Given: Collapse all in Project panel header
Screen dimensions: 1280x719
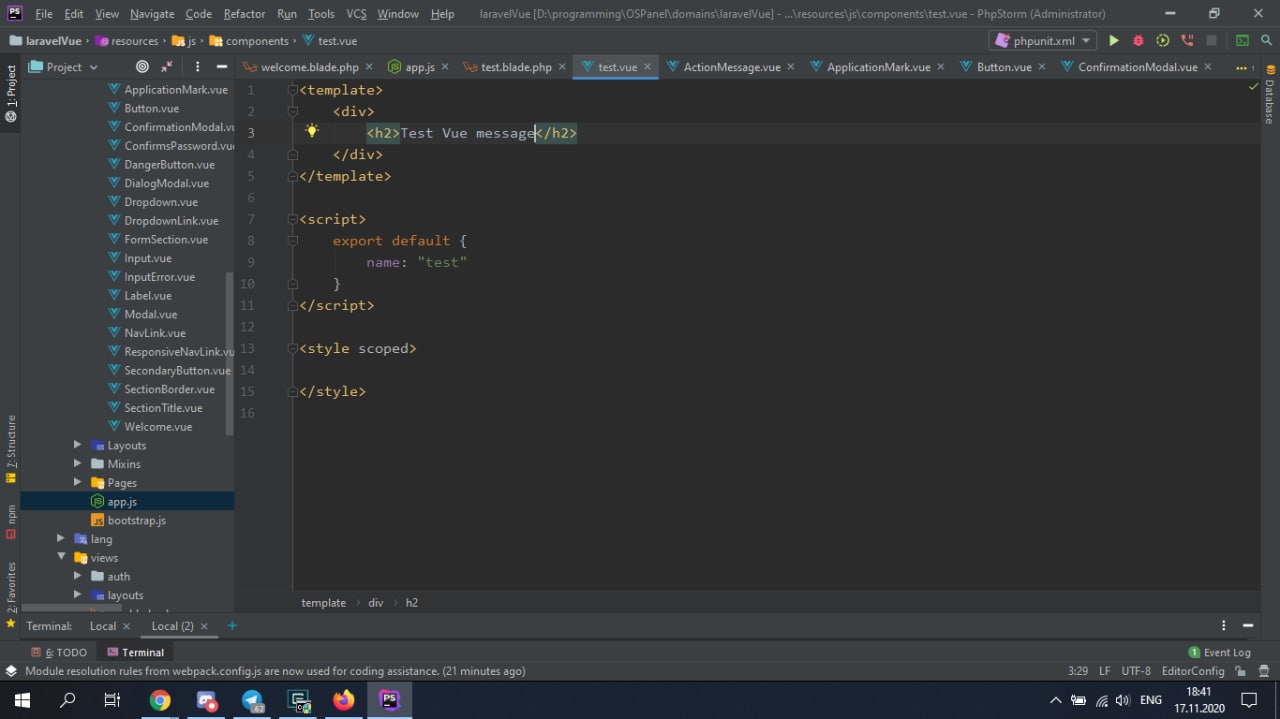Looking at the screenshot, I should tap(167, 67).
